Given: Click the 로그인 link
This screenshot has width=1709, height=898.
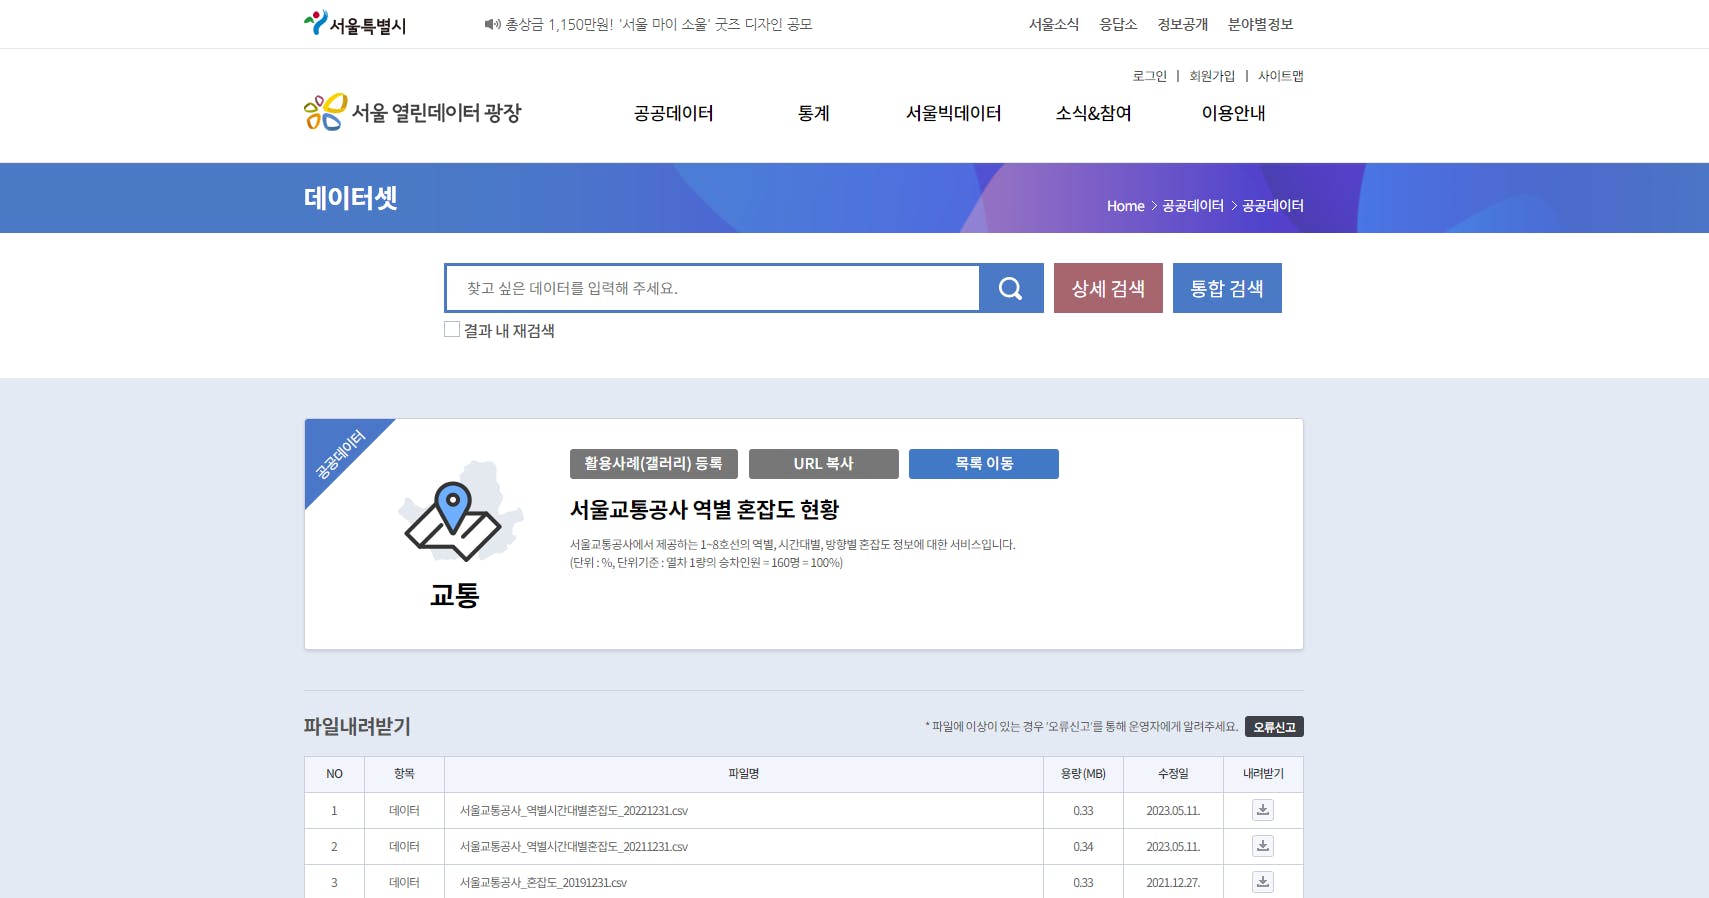Looking at the screenshot, I should coord(1150,76).
